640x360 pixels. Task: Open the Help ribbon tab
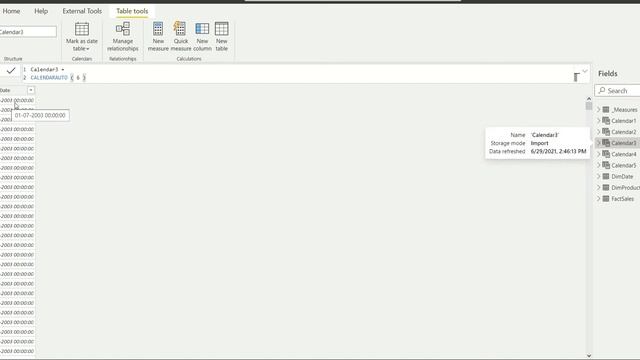41,11
